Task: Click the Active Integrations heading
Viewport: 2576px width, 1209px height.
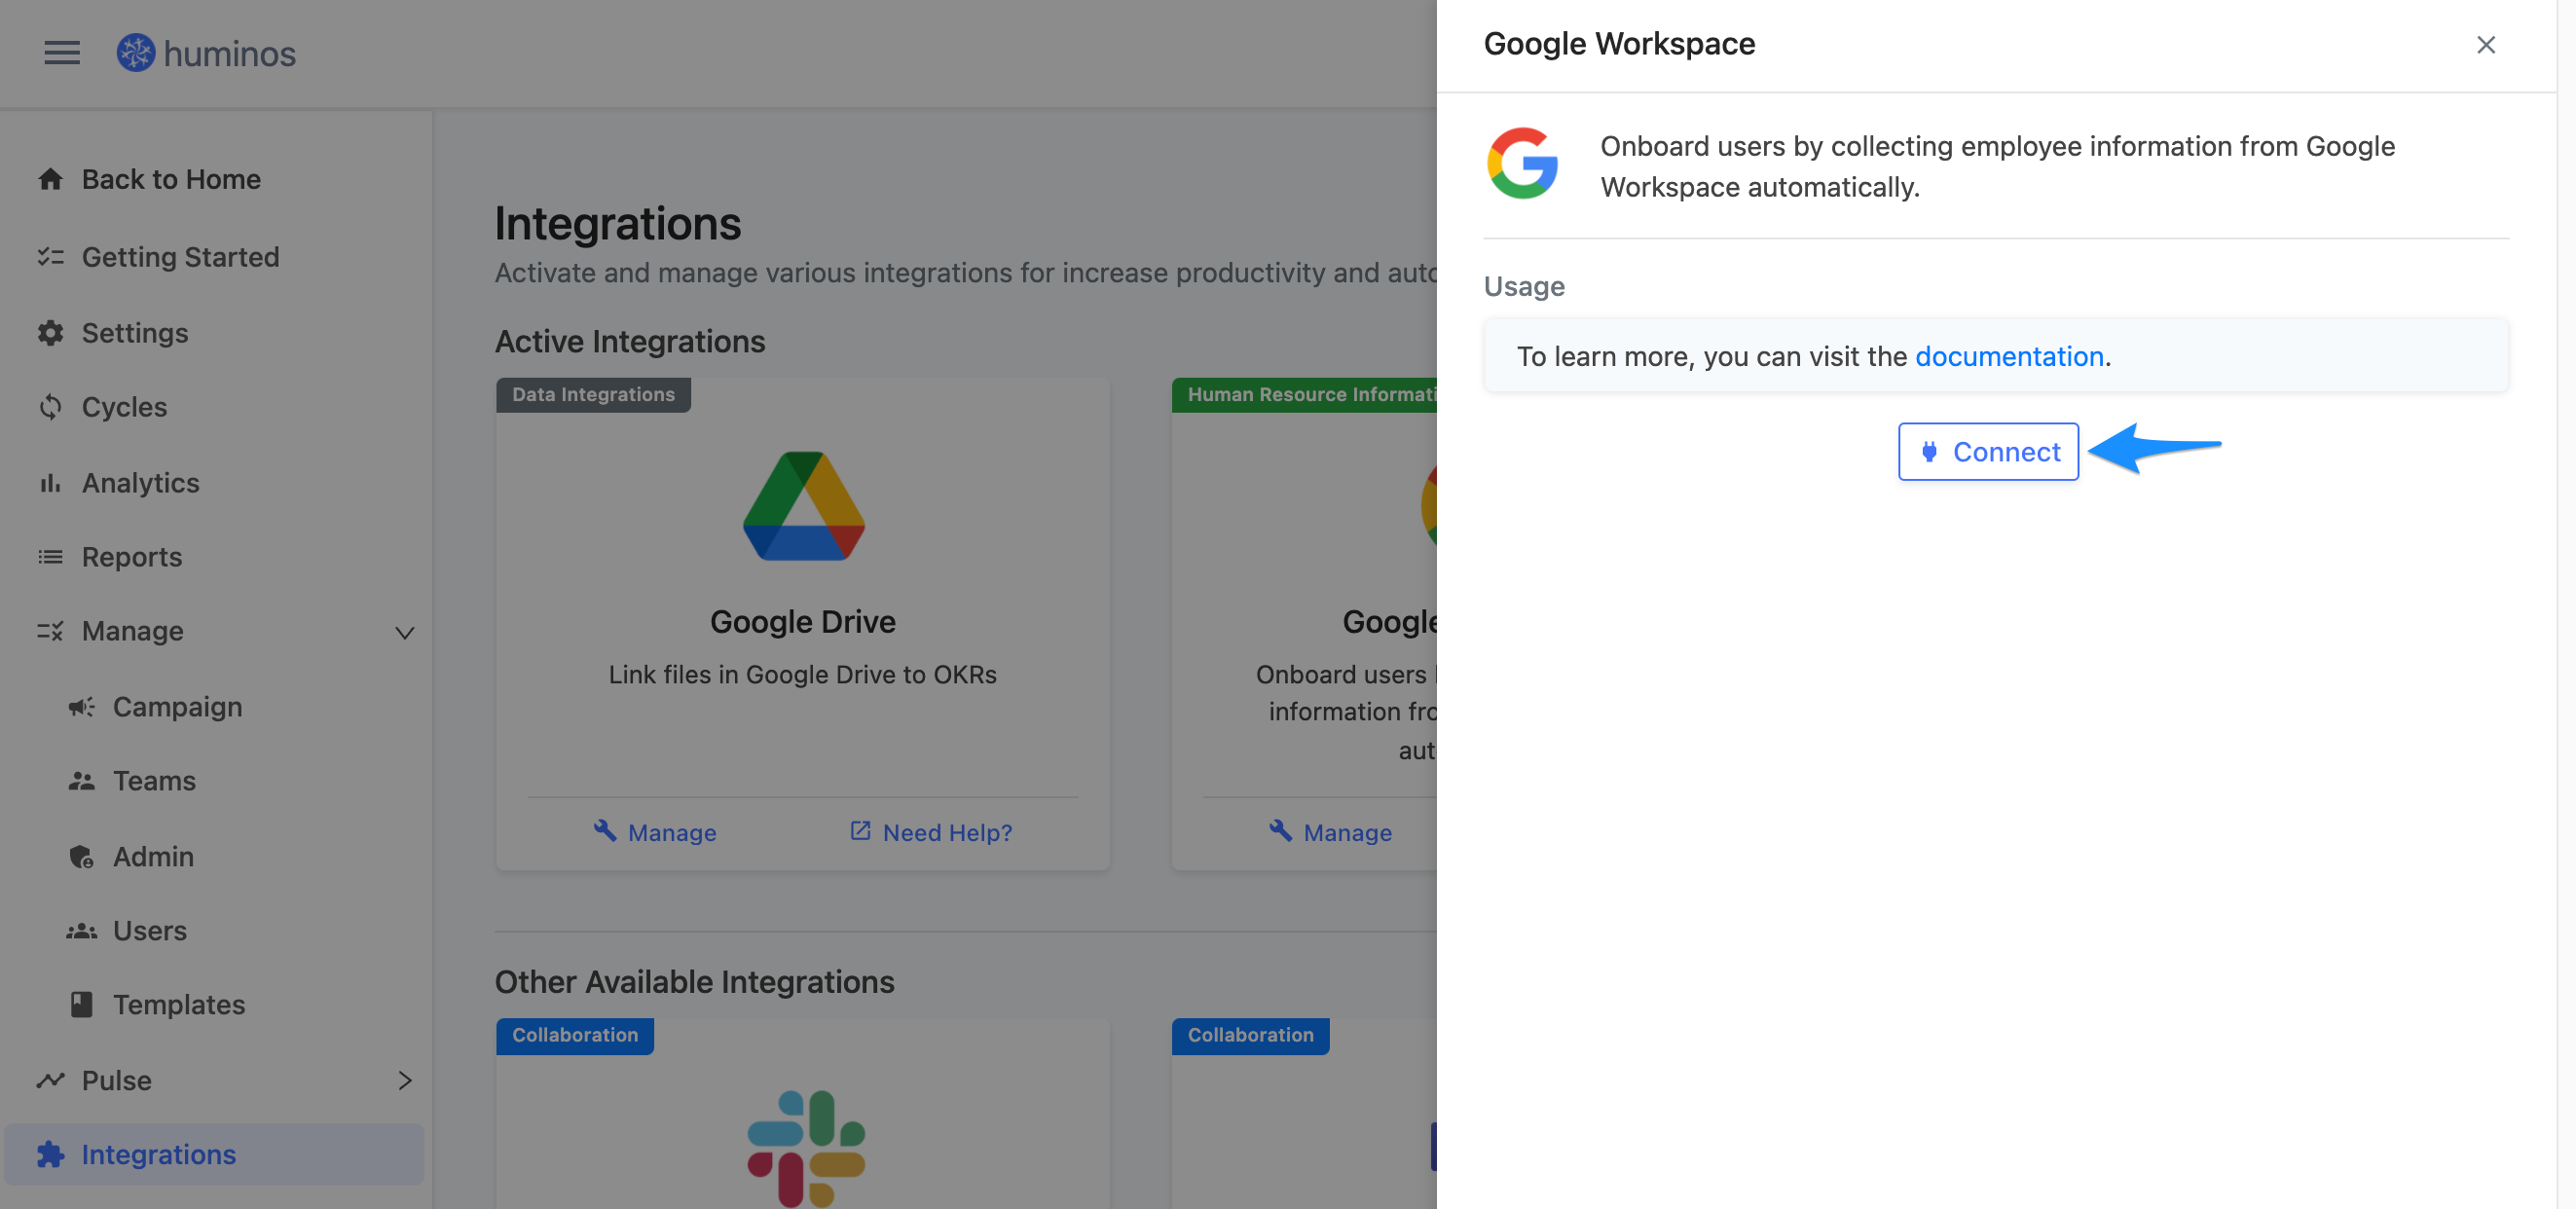Action: (630, 341)
